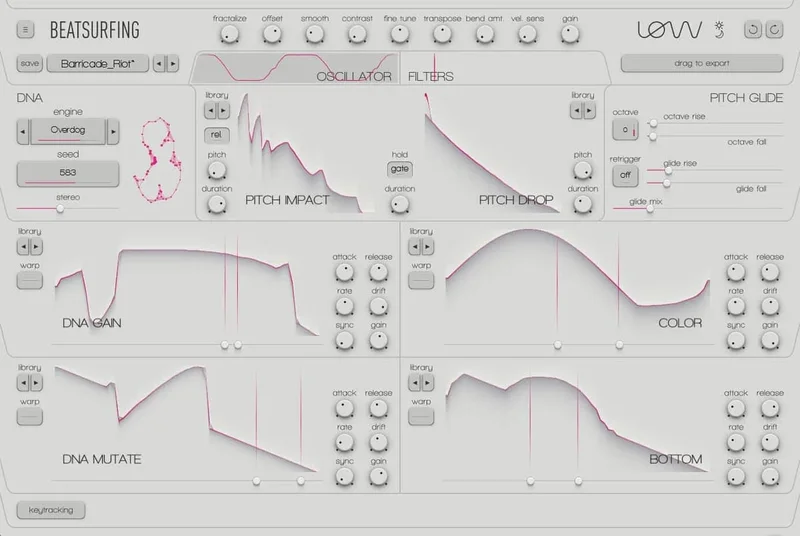
Task: Click the Bottom release knob
Action: coord(769,409)
